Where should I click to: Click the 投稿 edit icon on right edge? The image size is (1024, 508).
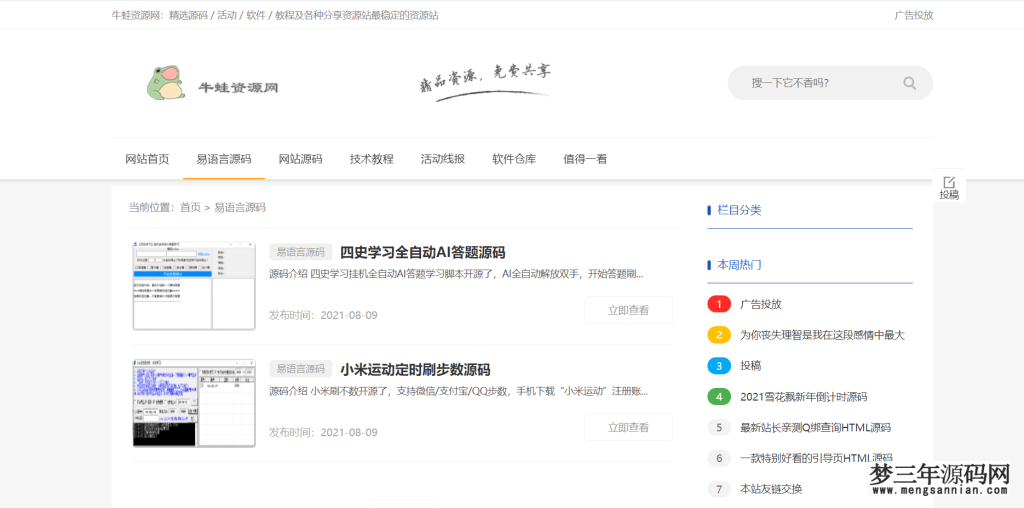coord(949,182)
